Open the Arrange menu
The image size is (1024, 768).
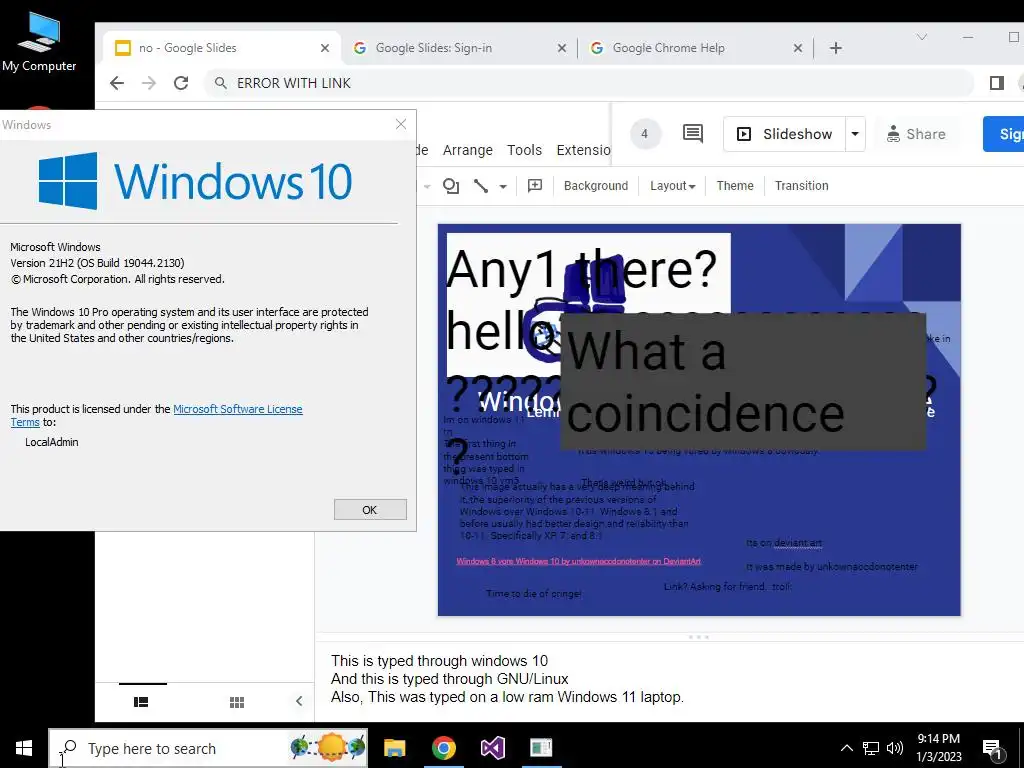(x=468, y=150)
